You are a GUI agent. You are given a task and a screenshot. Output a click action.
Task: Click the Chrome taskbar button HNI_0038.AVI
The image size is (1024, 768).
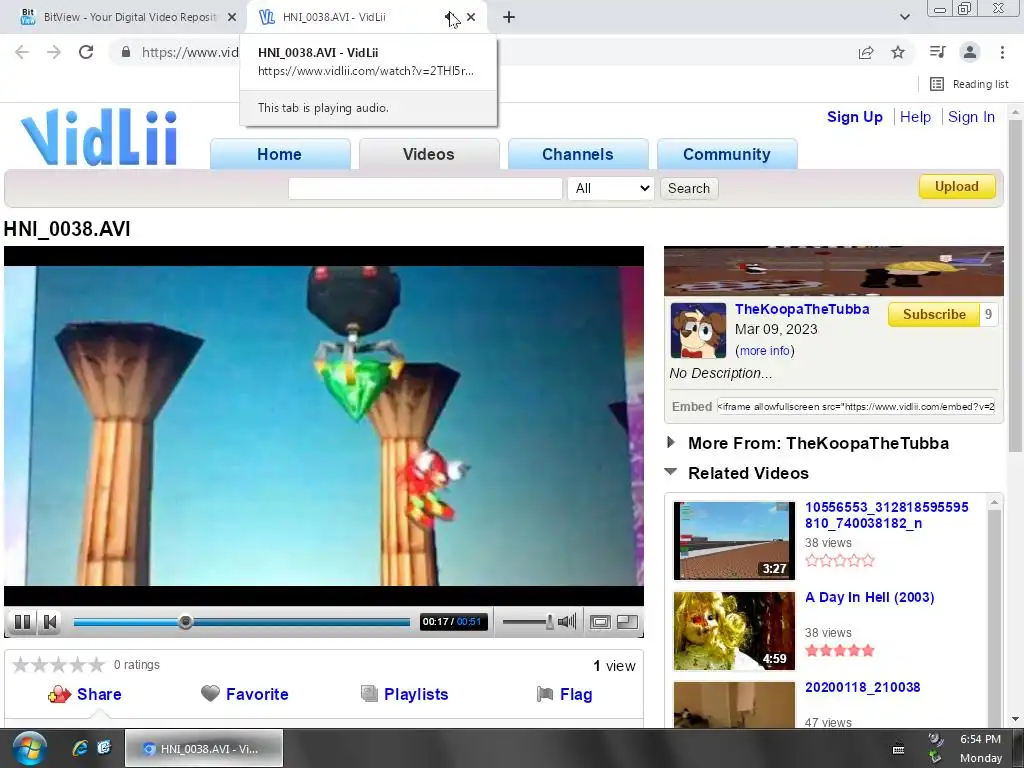[x=204, y=748]
